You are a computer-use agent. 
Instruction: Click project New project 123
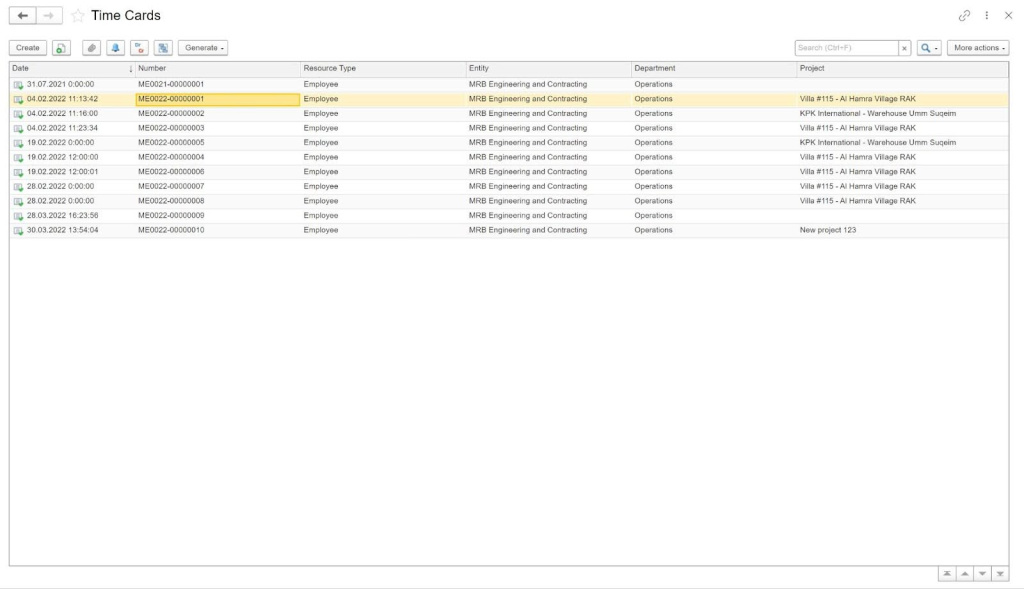[827, 230]
